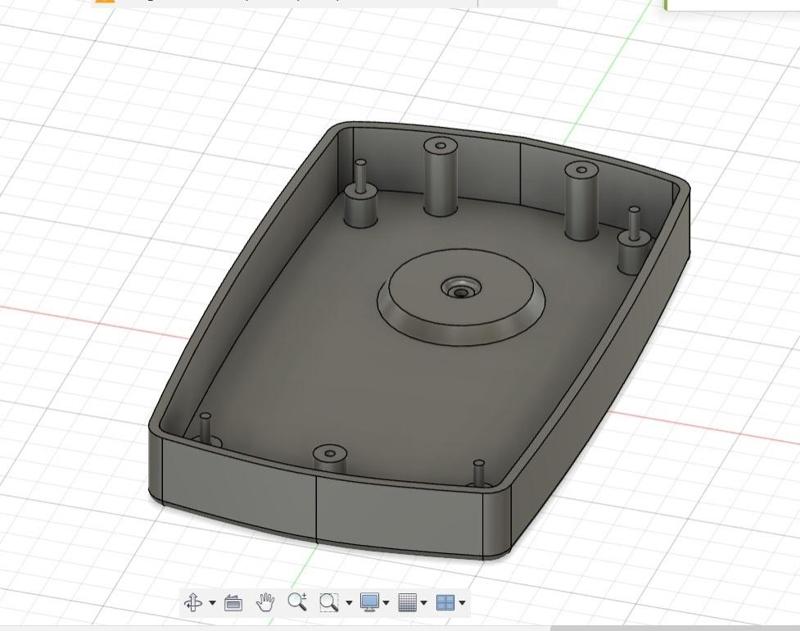This screenshot has width=800, height=631.
Task: Click the Viewports layout icon
Action: pyautogui.click(x=445, y=602)
